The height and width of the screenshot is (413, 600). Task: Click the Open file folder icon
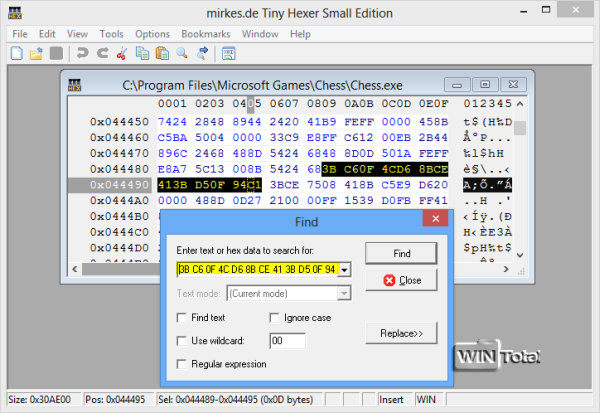[36, 52]
